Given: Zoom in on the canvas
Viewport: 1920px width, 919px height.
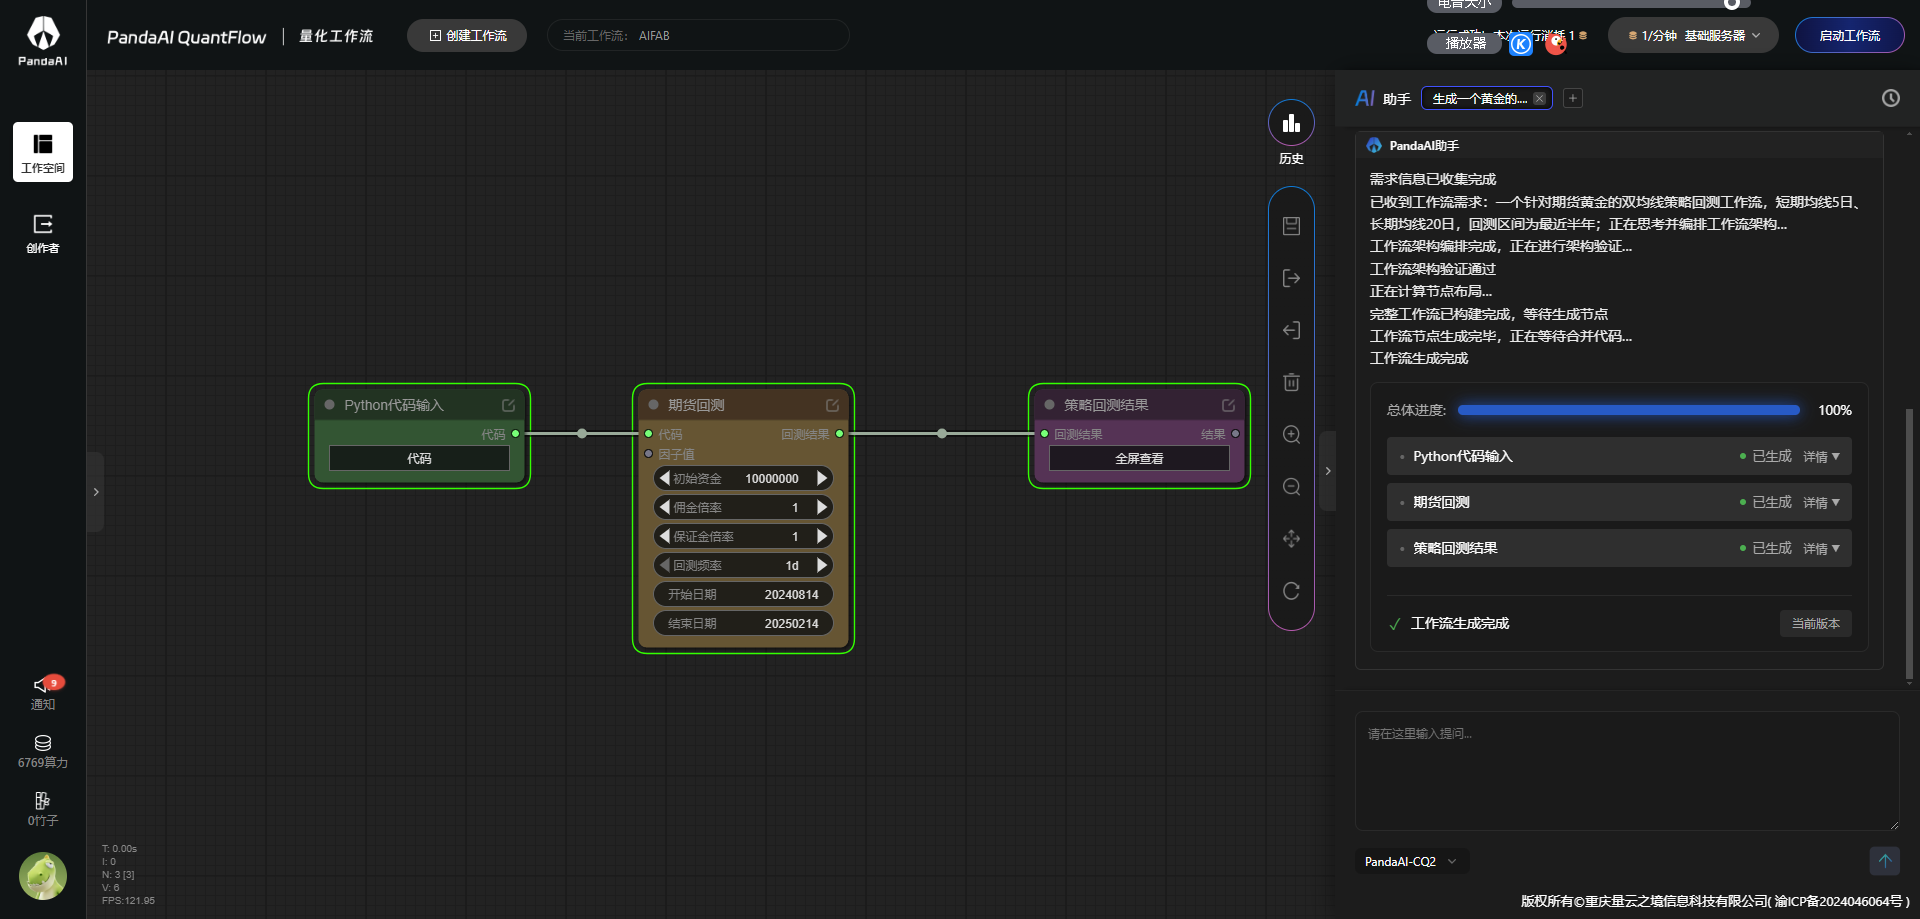Looking at the screenshot, I should point(1291,434).
